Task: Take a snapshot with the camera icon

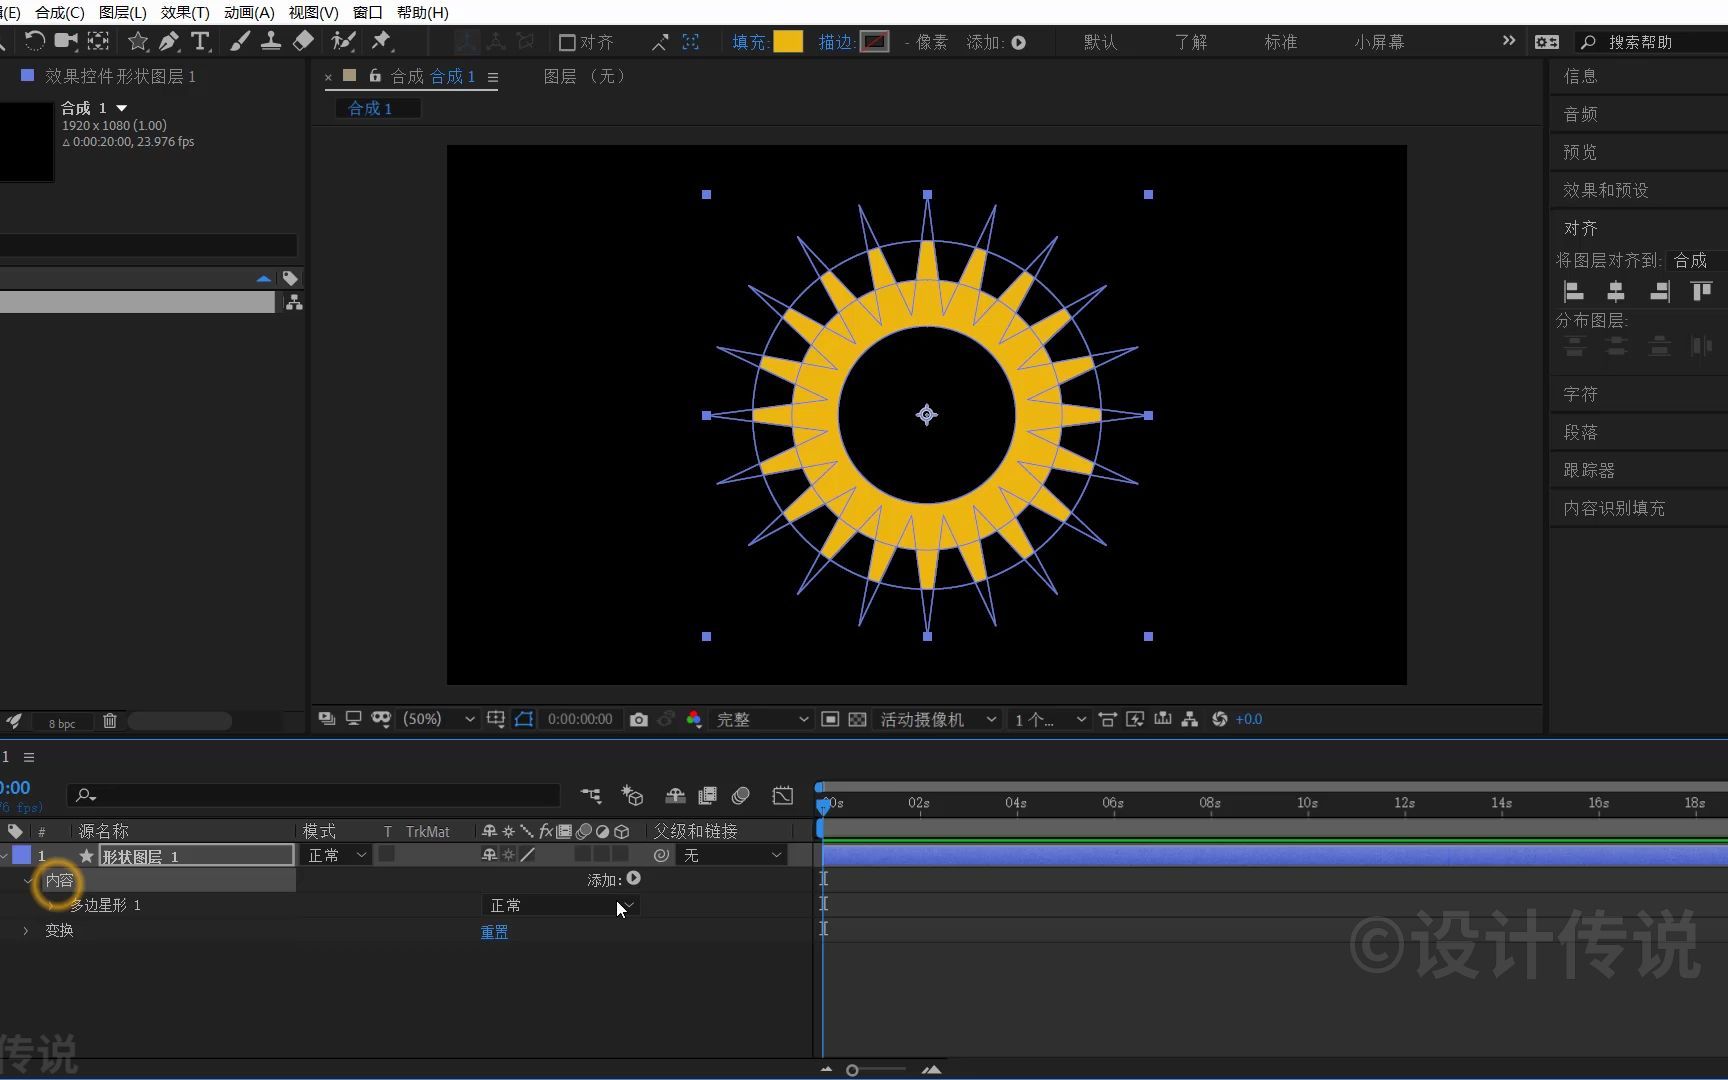Action: point(639,719)
